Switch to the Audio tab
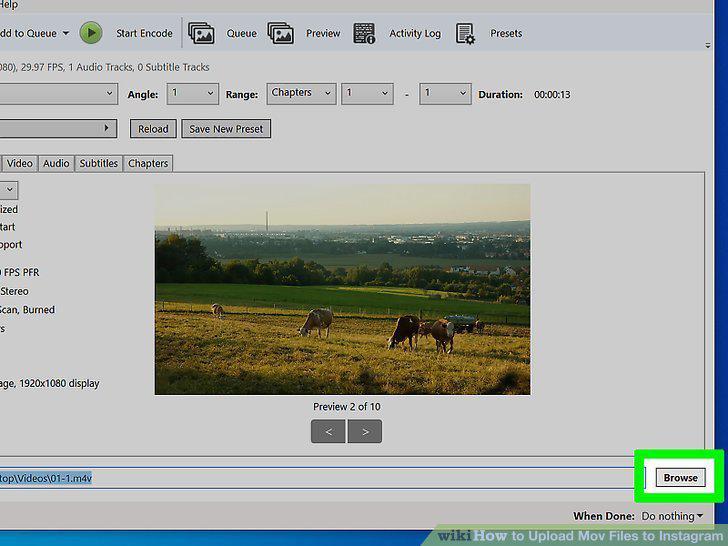This screenshot has width=728, height=546. pyautogui.click(x=56, y=163)
